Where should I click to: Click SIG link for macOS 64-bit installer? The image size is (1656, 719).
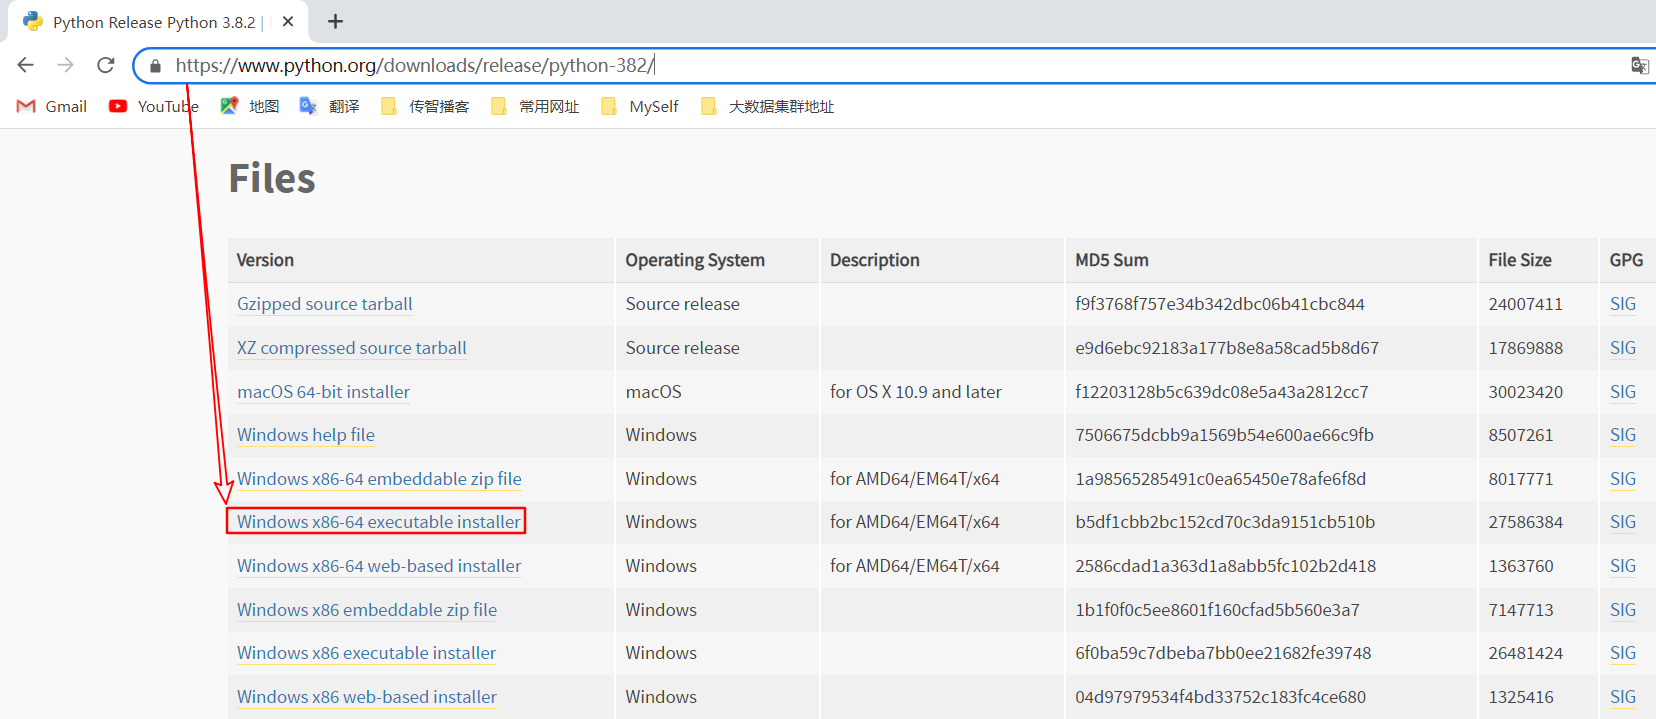coord(1623,392)
